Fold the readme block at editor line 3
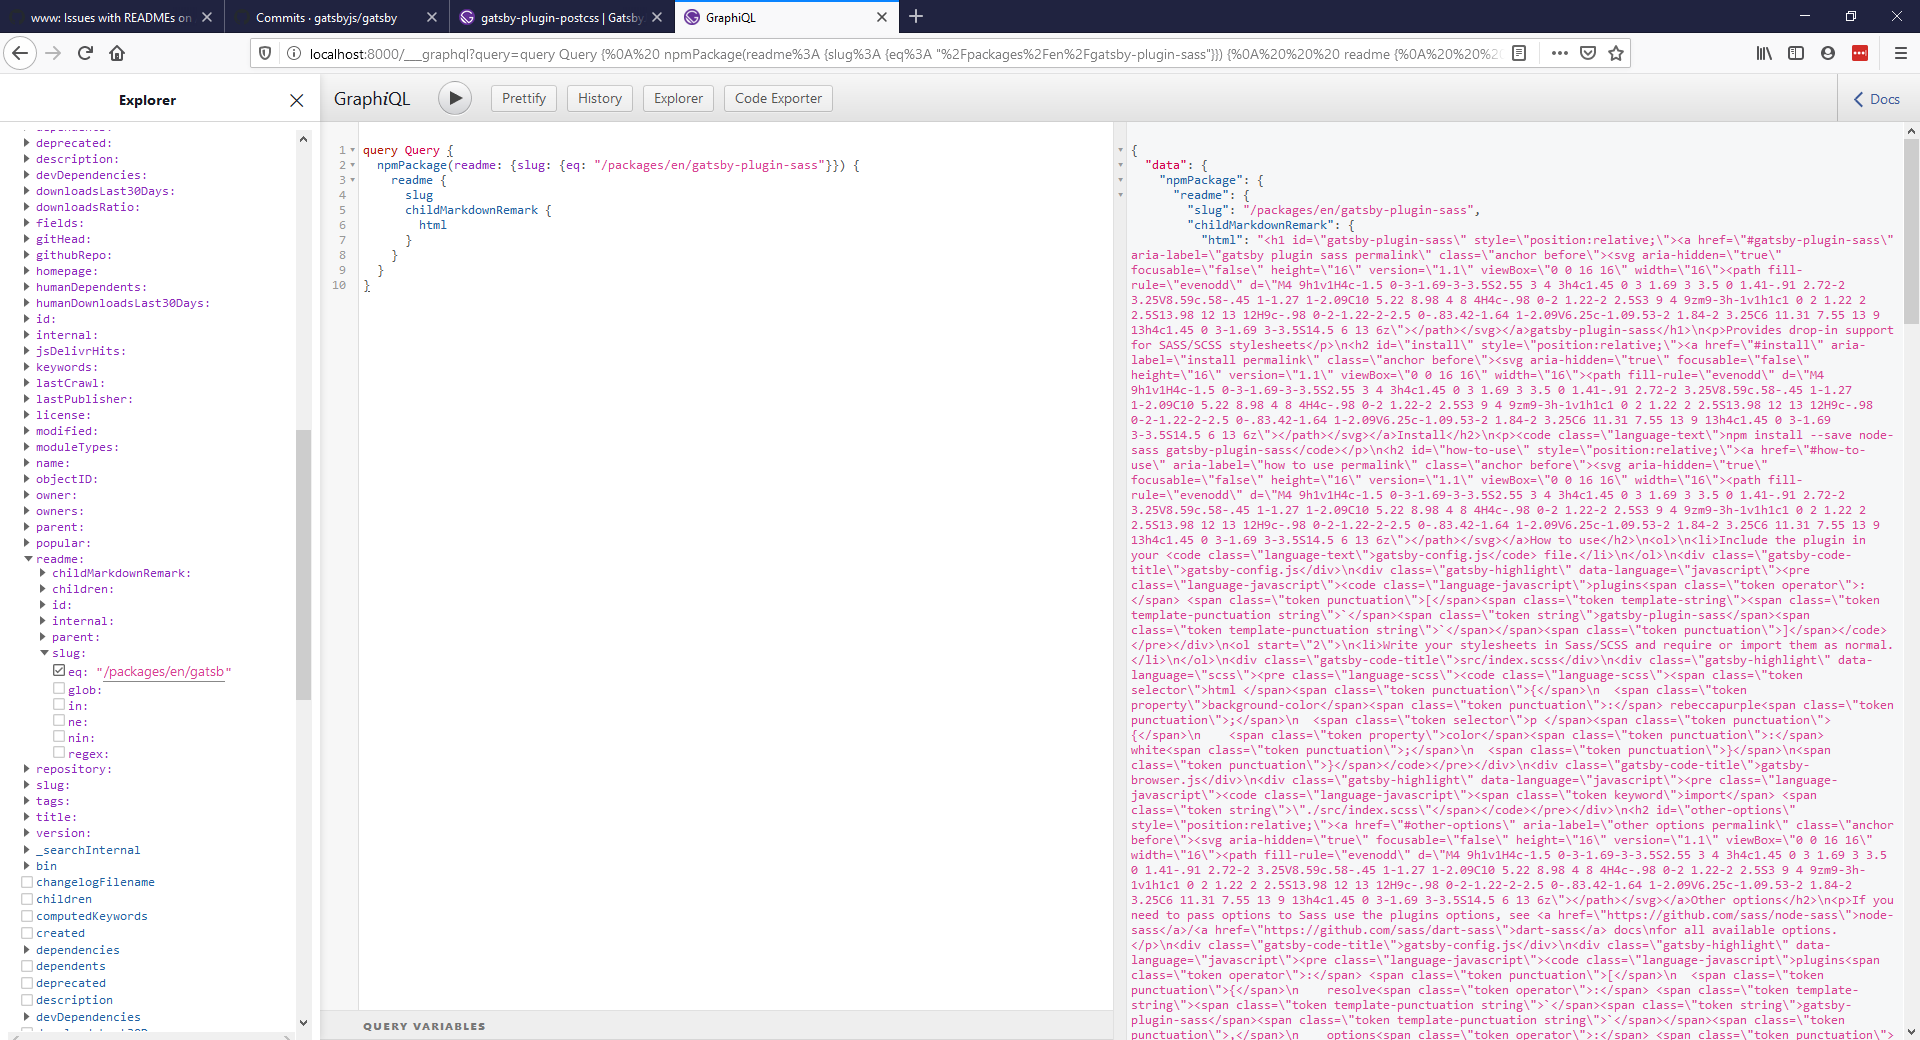The height and width of the screenshot is (1040, 1920). pos(352,180)
